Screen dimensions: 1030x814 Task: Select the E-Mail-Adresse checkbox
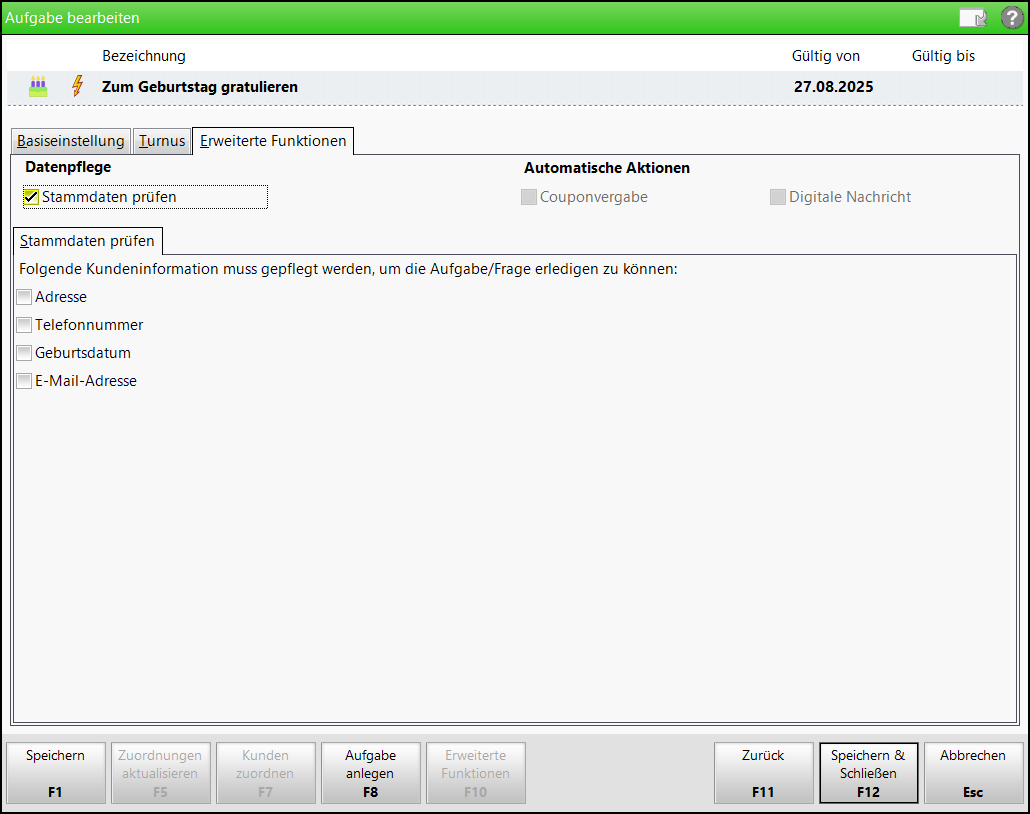click(24, 381)
